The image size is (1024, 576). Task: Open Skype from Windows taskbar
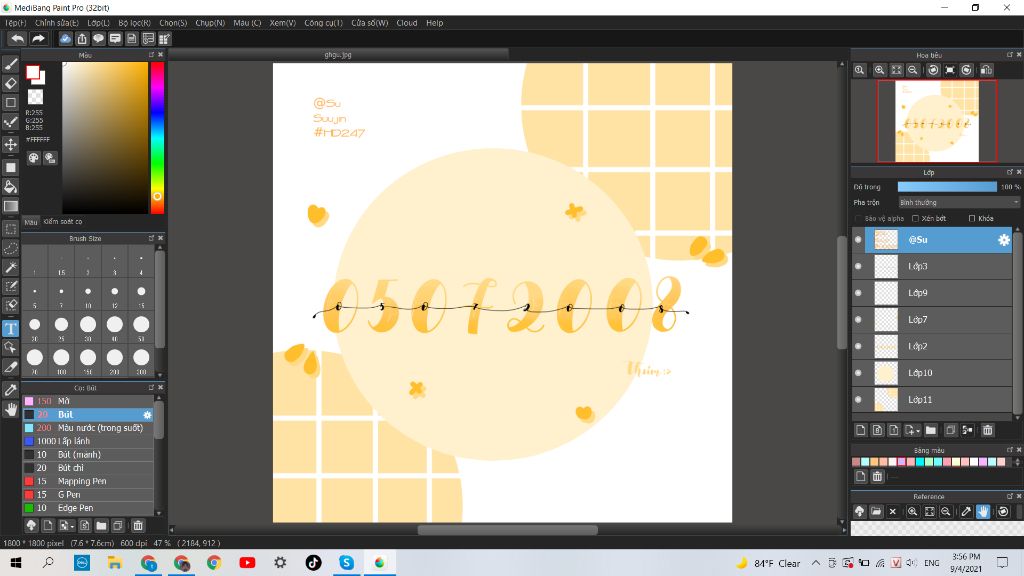click(x=346, y=562)
